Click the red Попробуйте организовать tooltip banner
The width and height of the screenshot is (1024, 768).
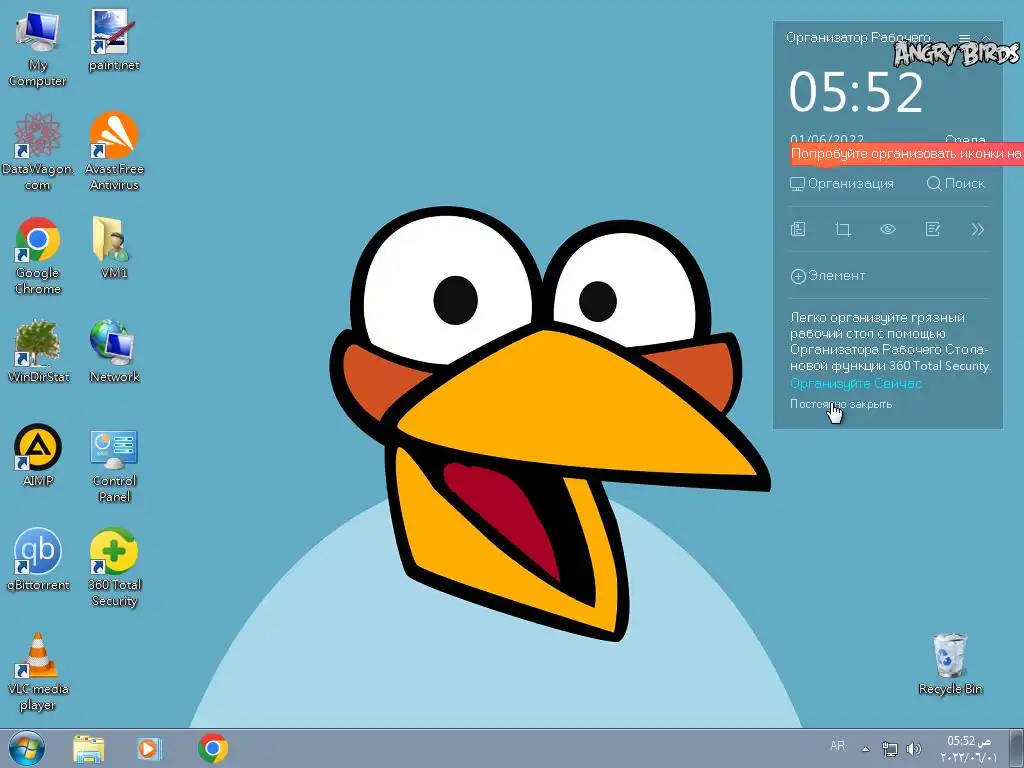click(x=906, y=154)
